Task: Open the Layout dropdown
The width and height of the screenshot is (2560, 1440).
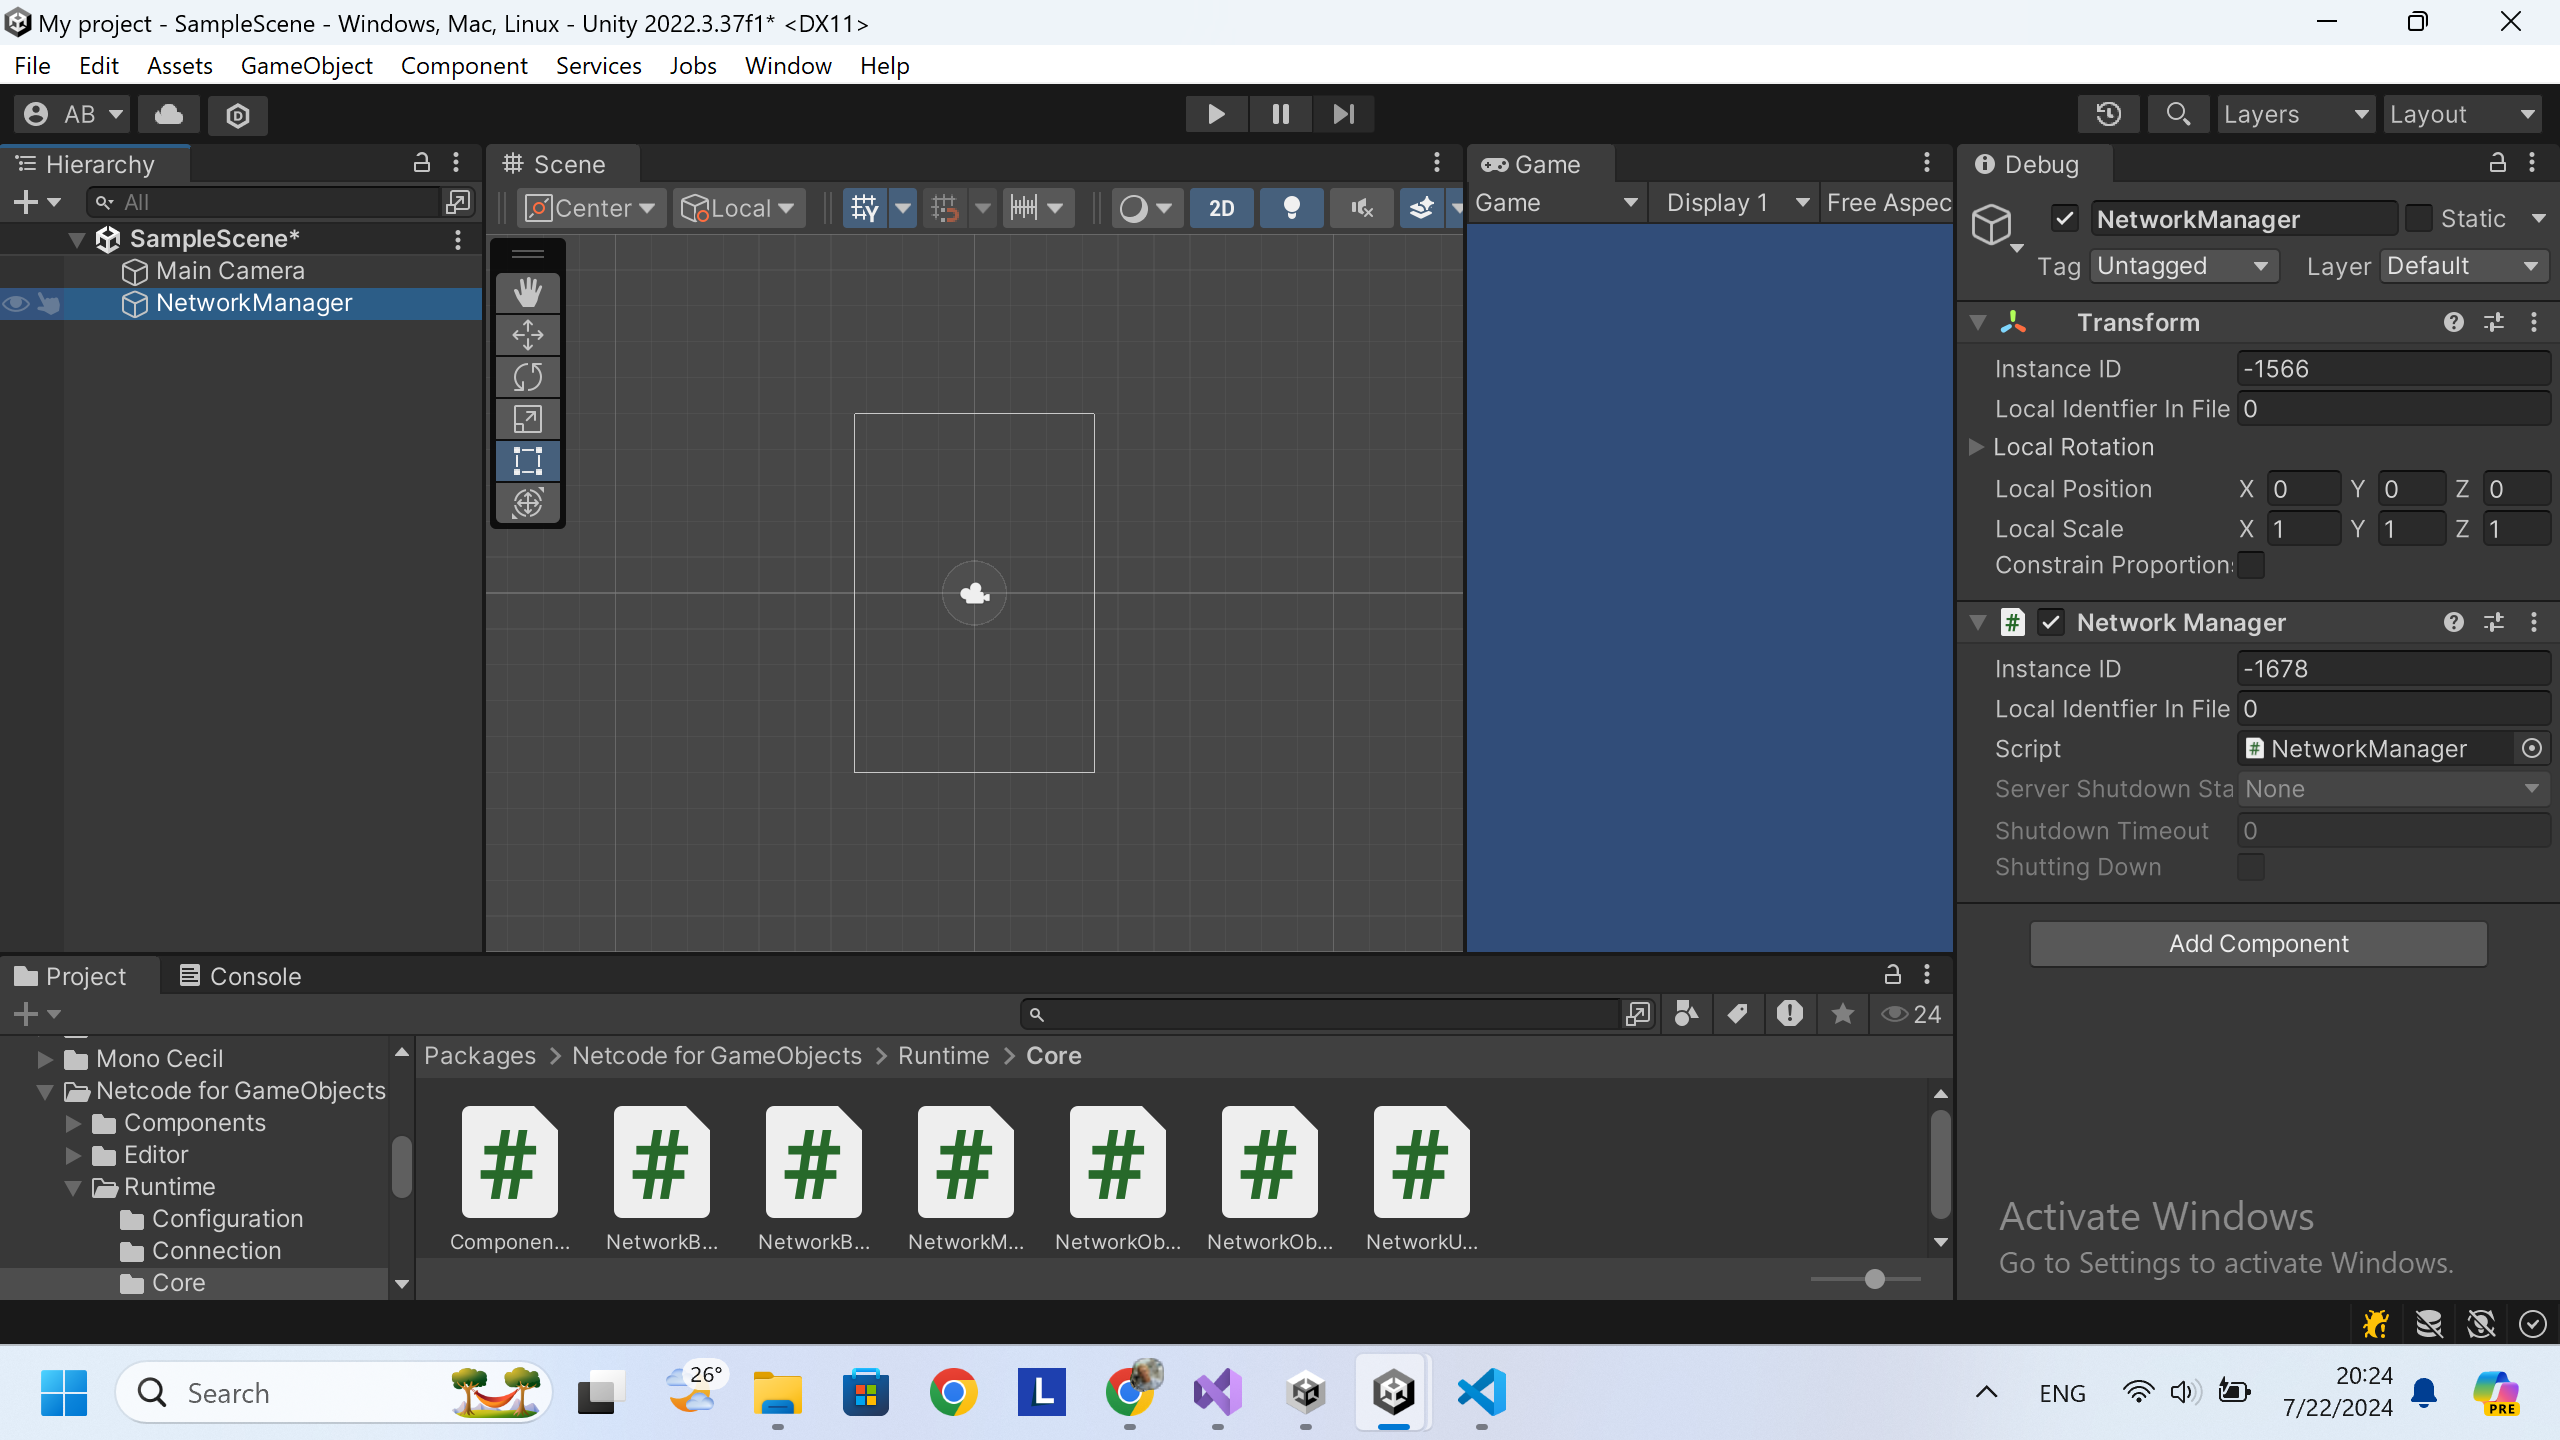Action: pos(2463,113)
